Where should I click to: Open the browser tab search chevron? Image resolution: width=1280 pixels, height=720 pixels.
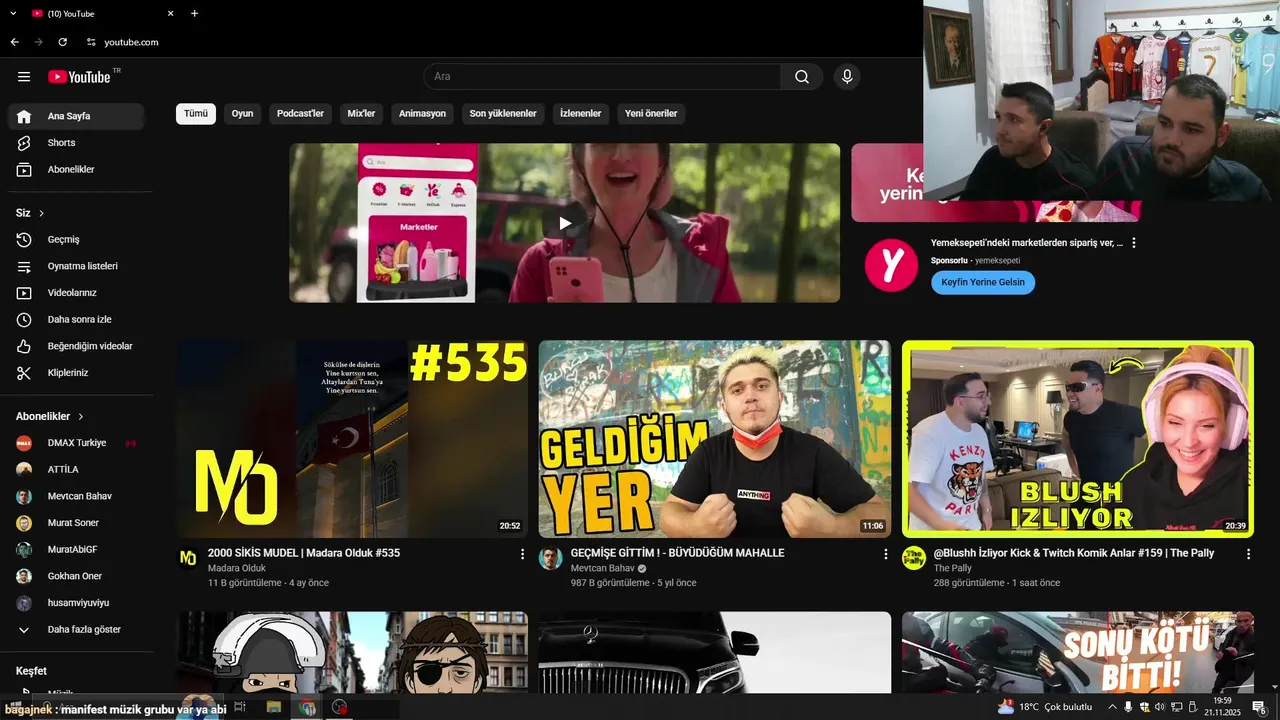point(14,13)
